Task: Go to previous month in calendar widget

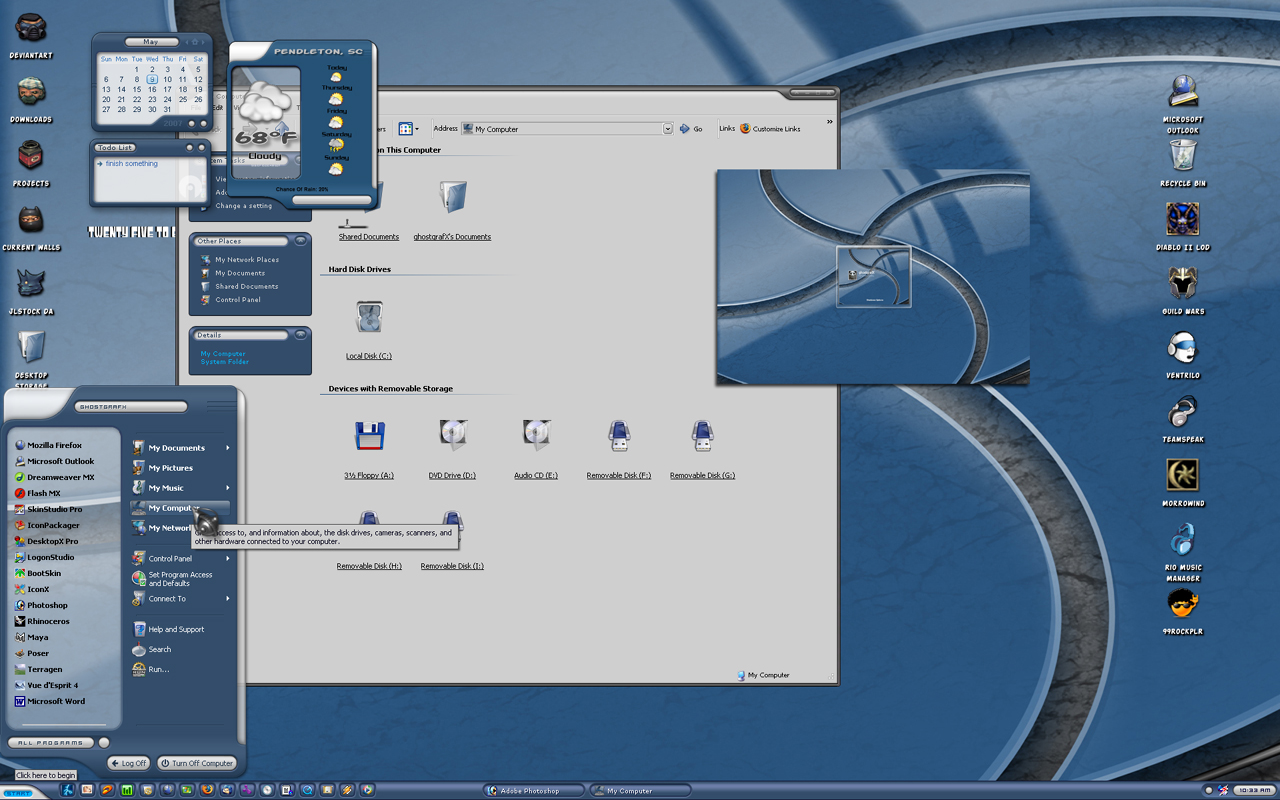Action: tap(189, 42)
